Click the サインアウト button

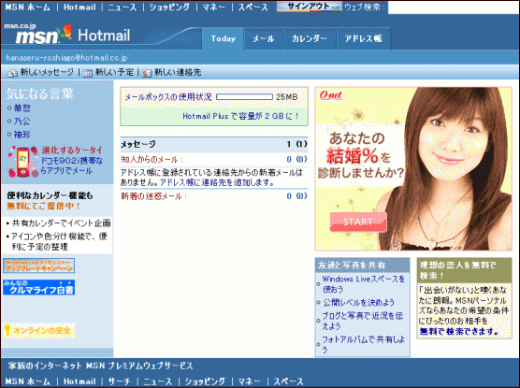[309, 7]
